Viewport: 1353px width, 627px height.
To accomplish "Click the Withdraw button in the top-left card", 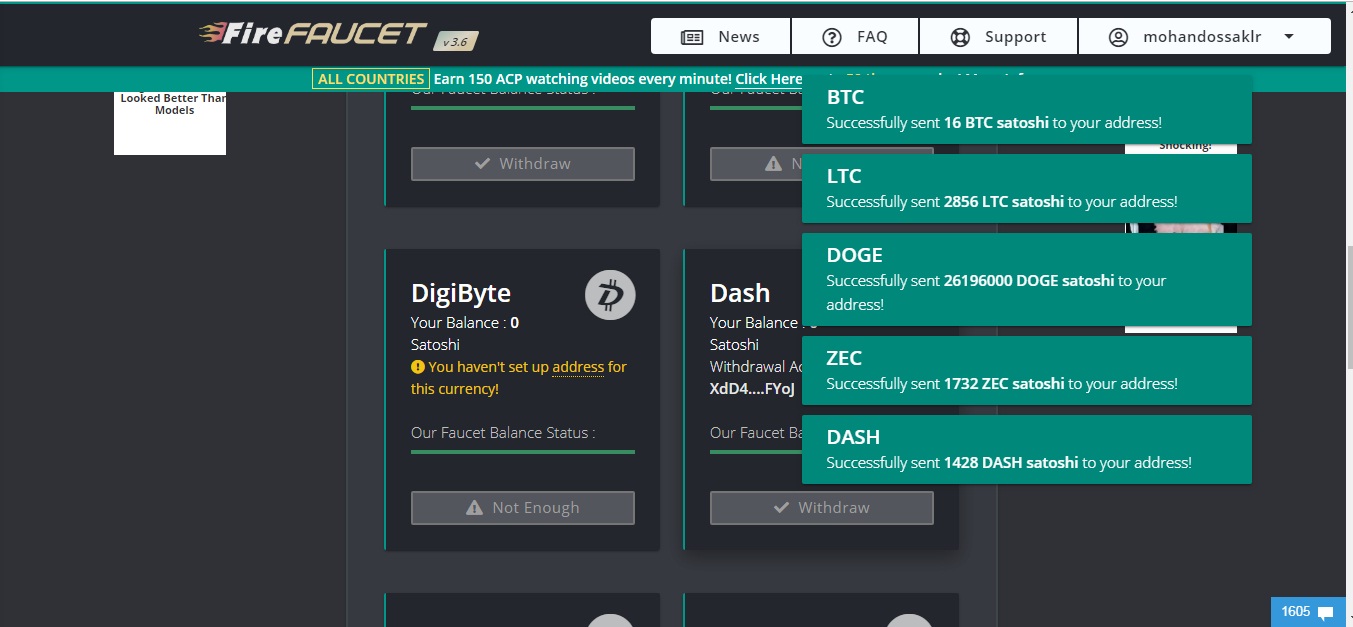I will [x=523, y=164].
